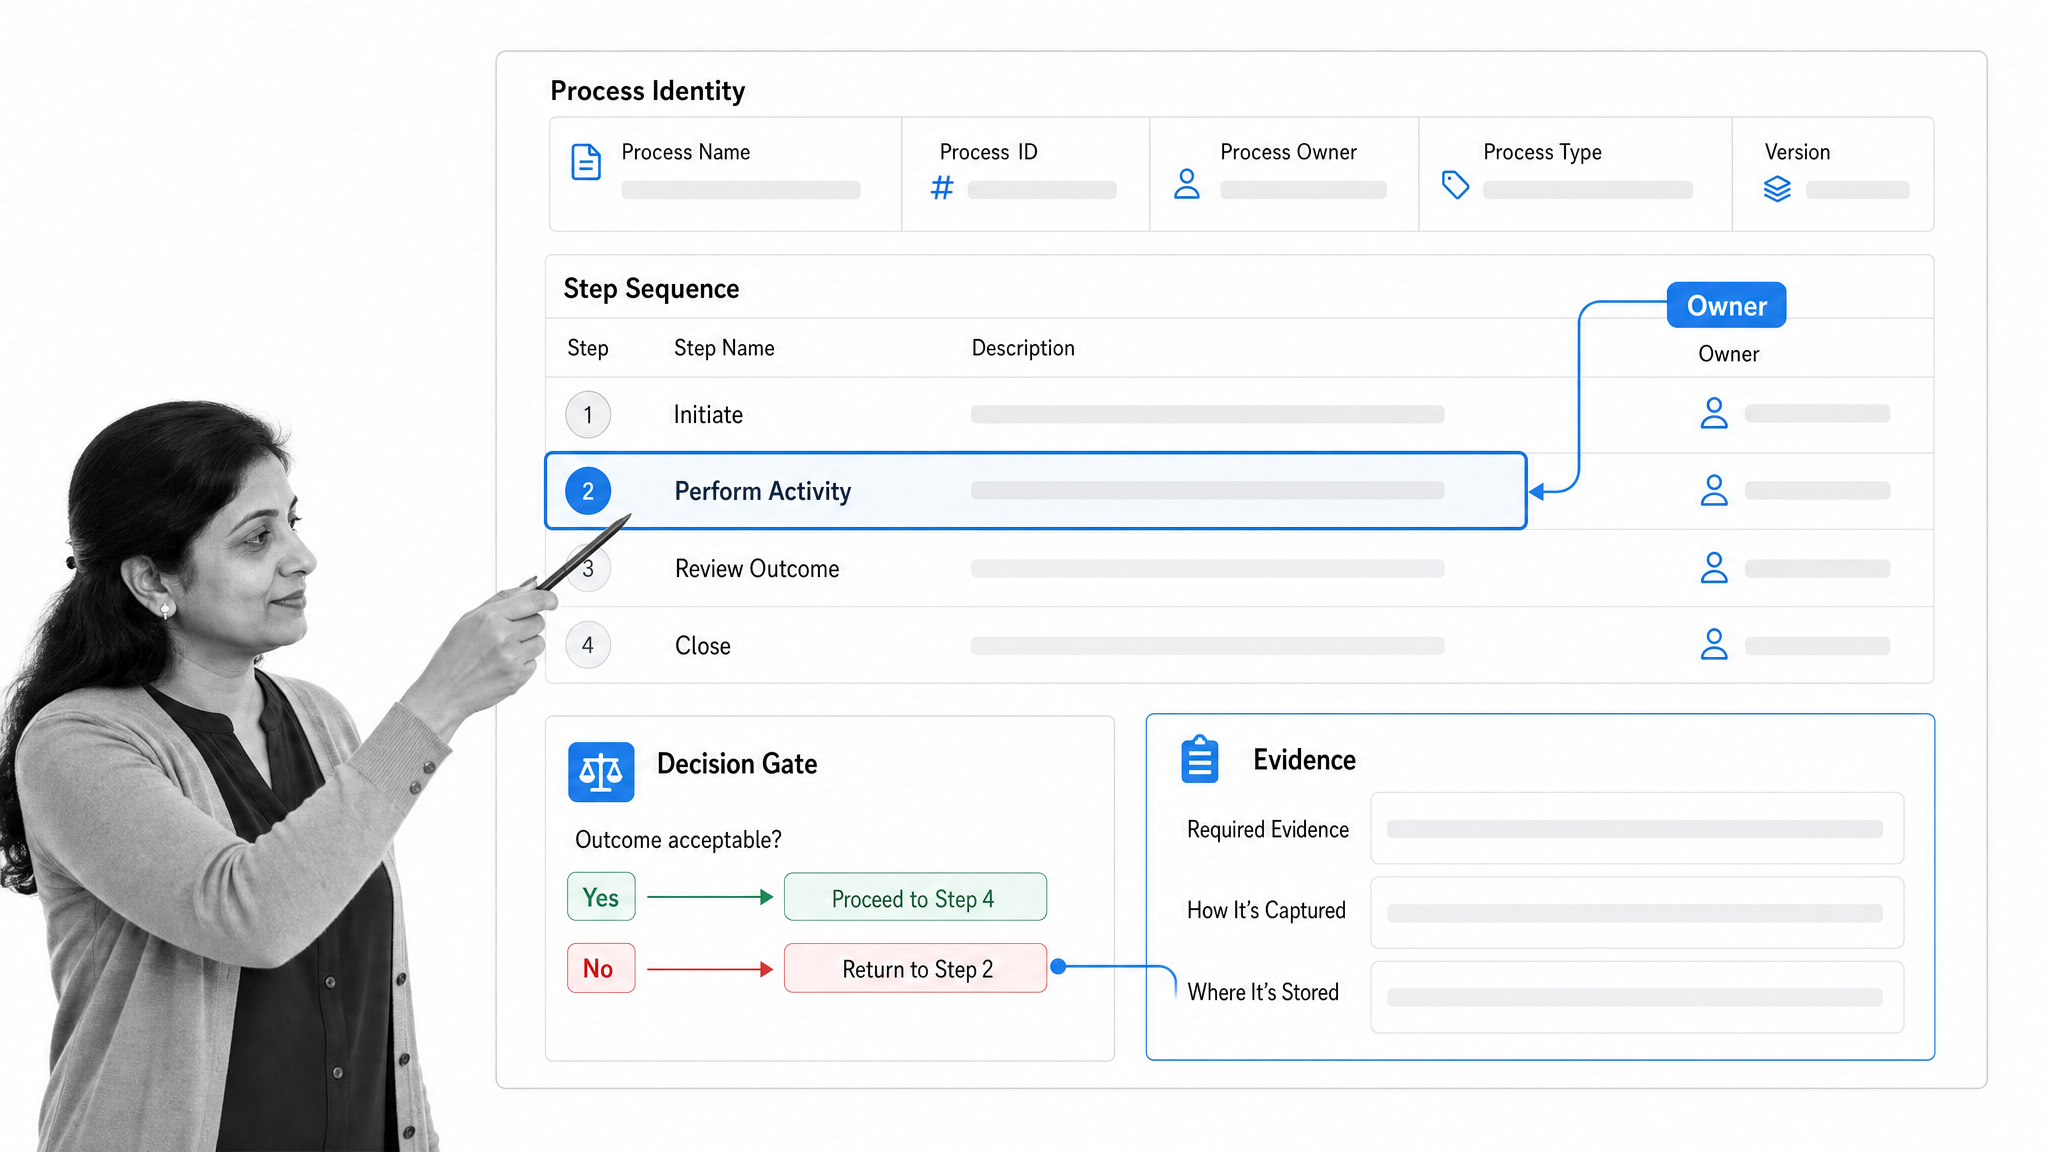Select step number 4 circle

[x=588, y=646]
